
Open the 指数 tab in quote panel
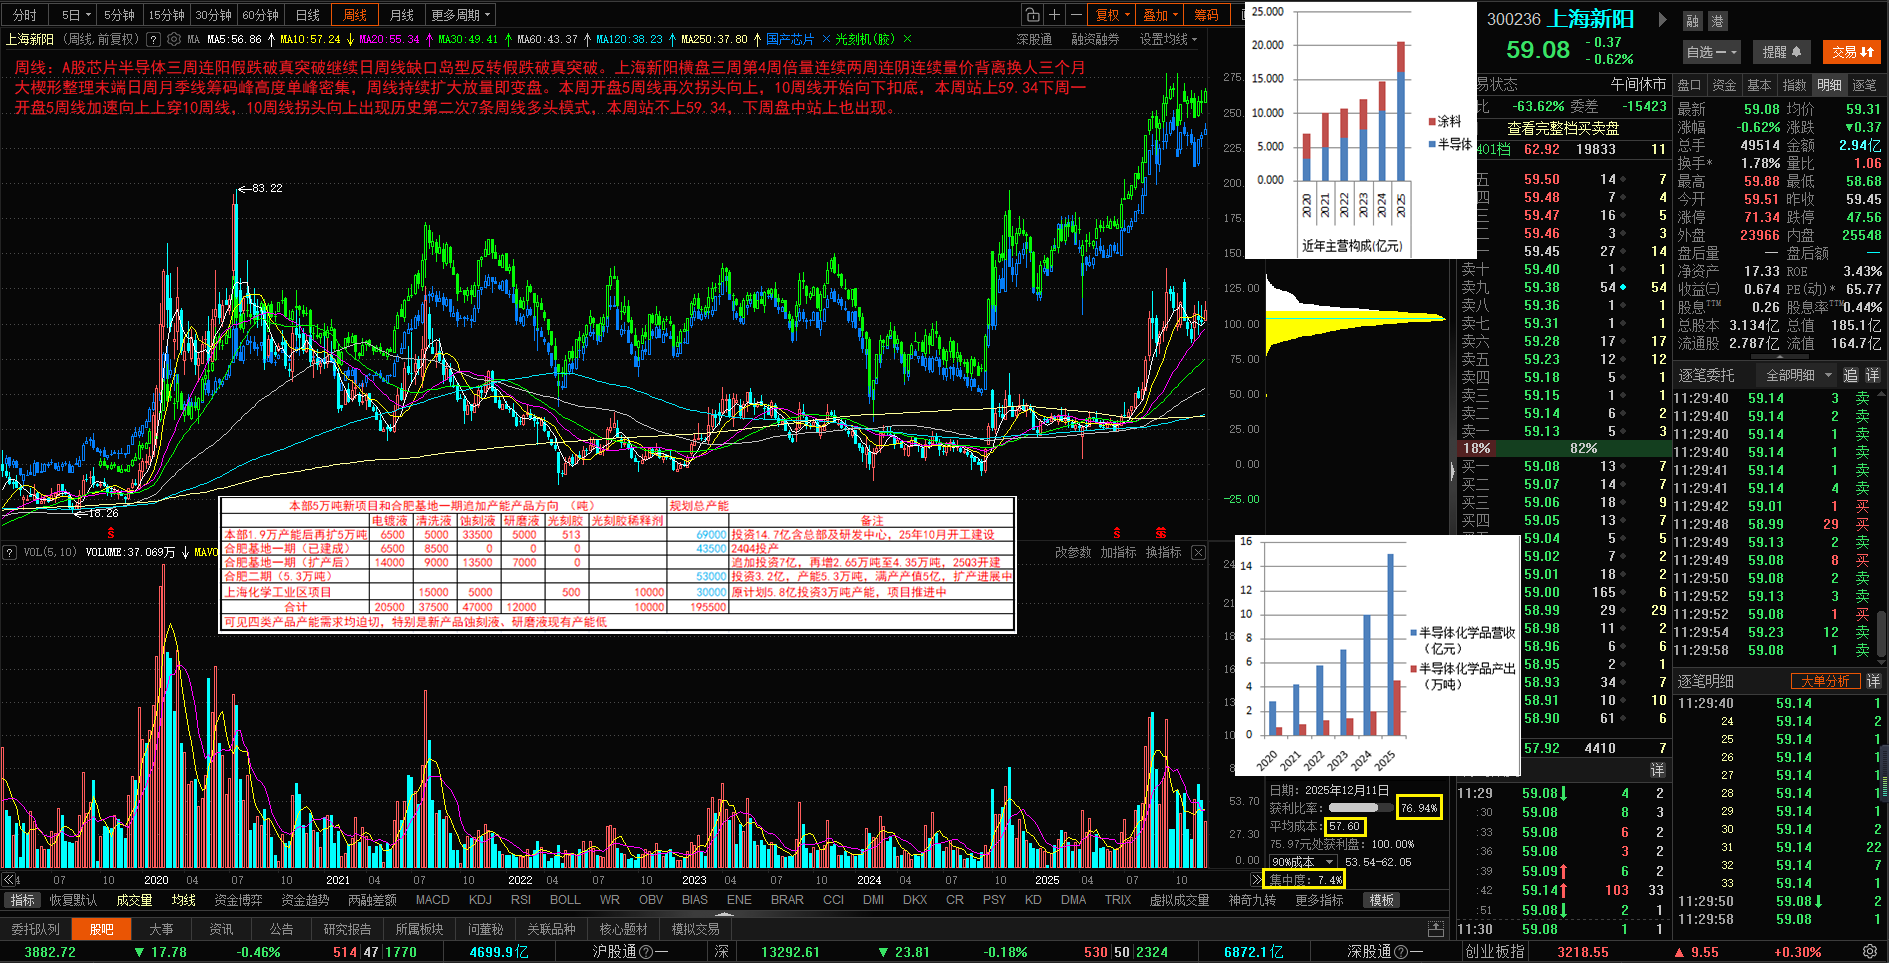(1795, 85)
